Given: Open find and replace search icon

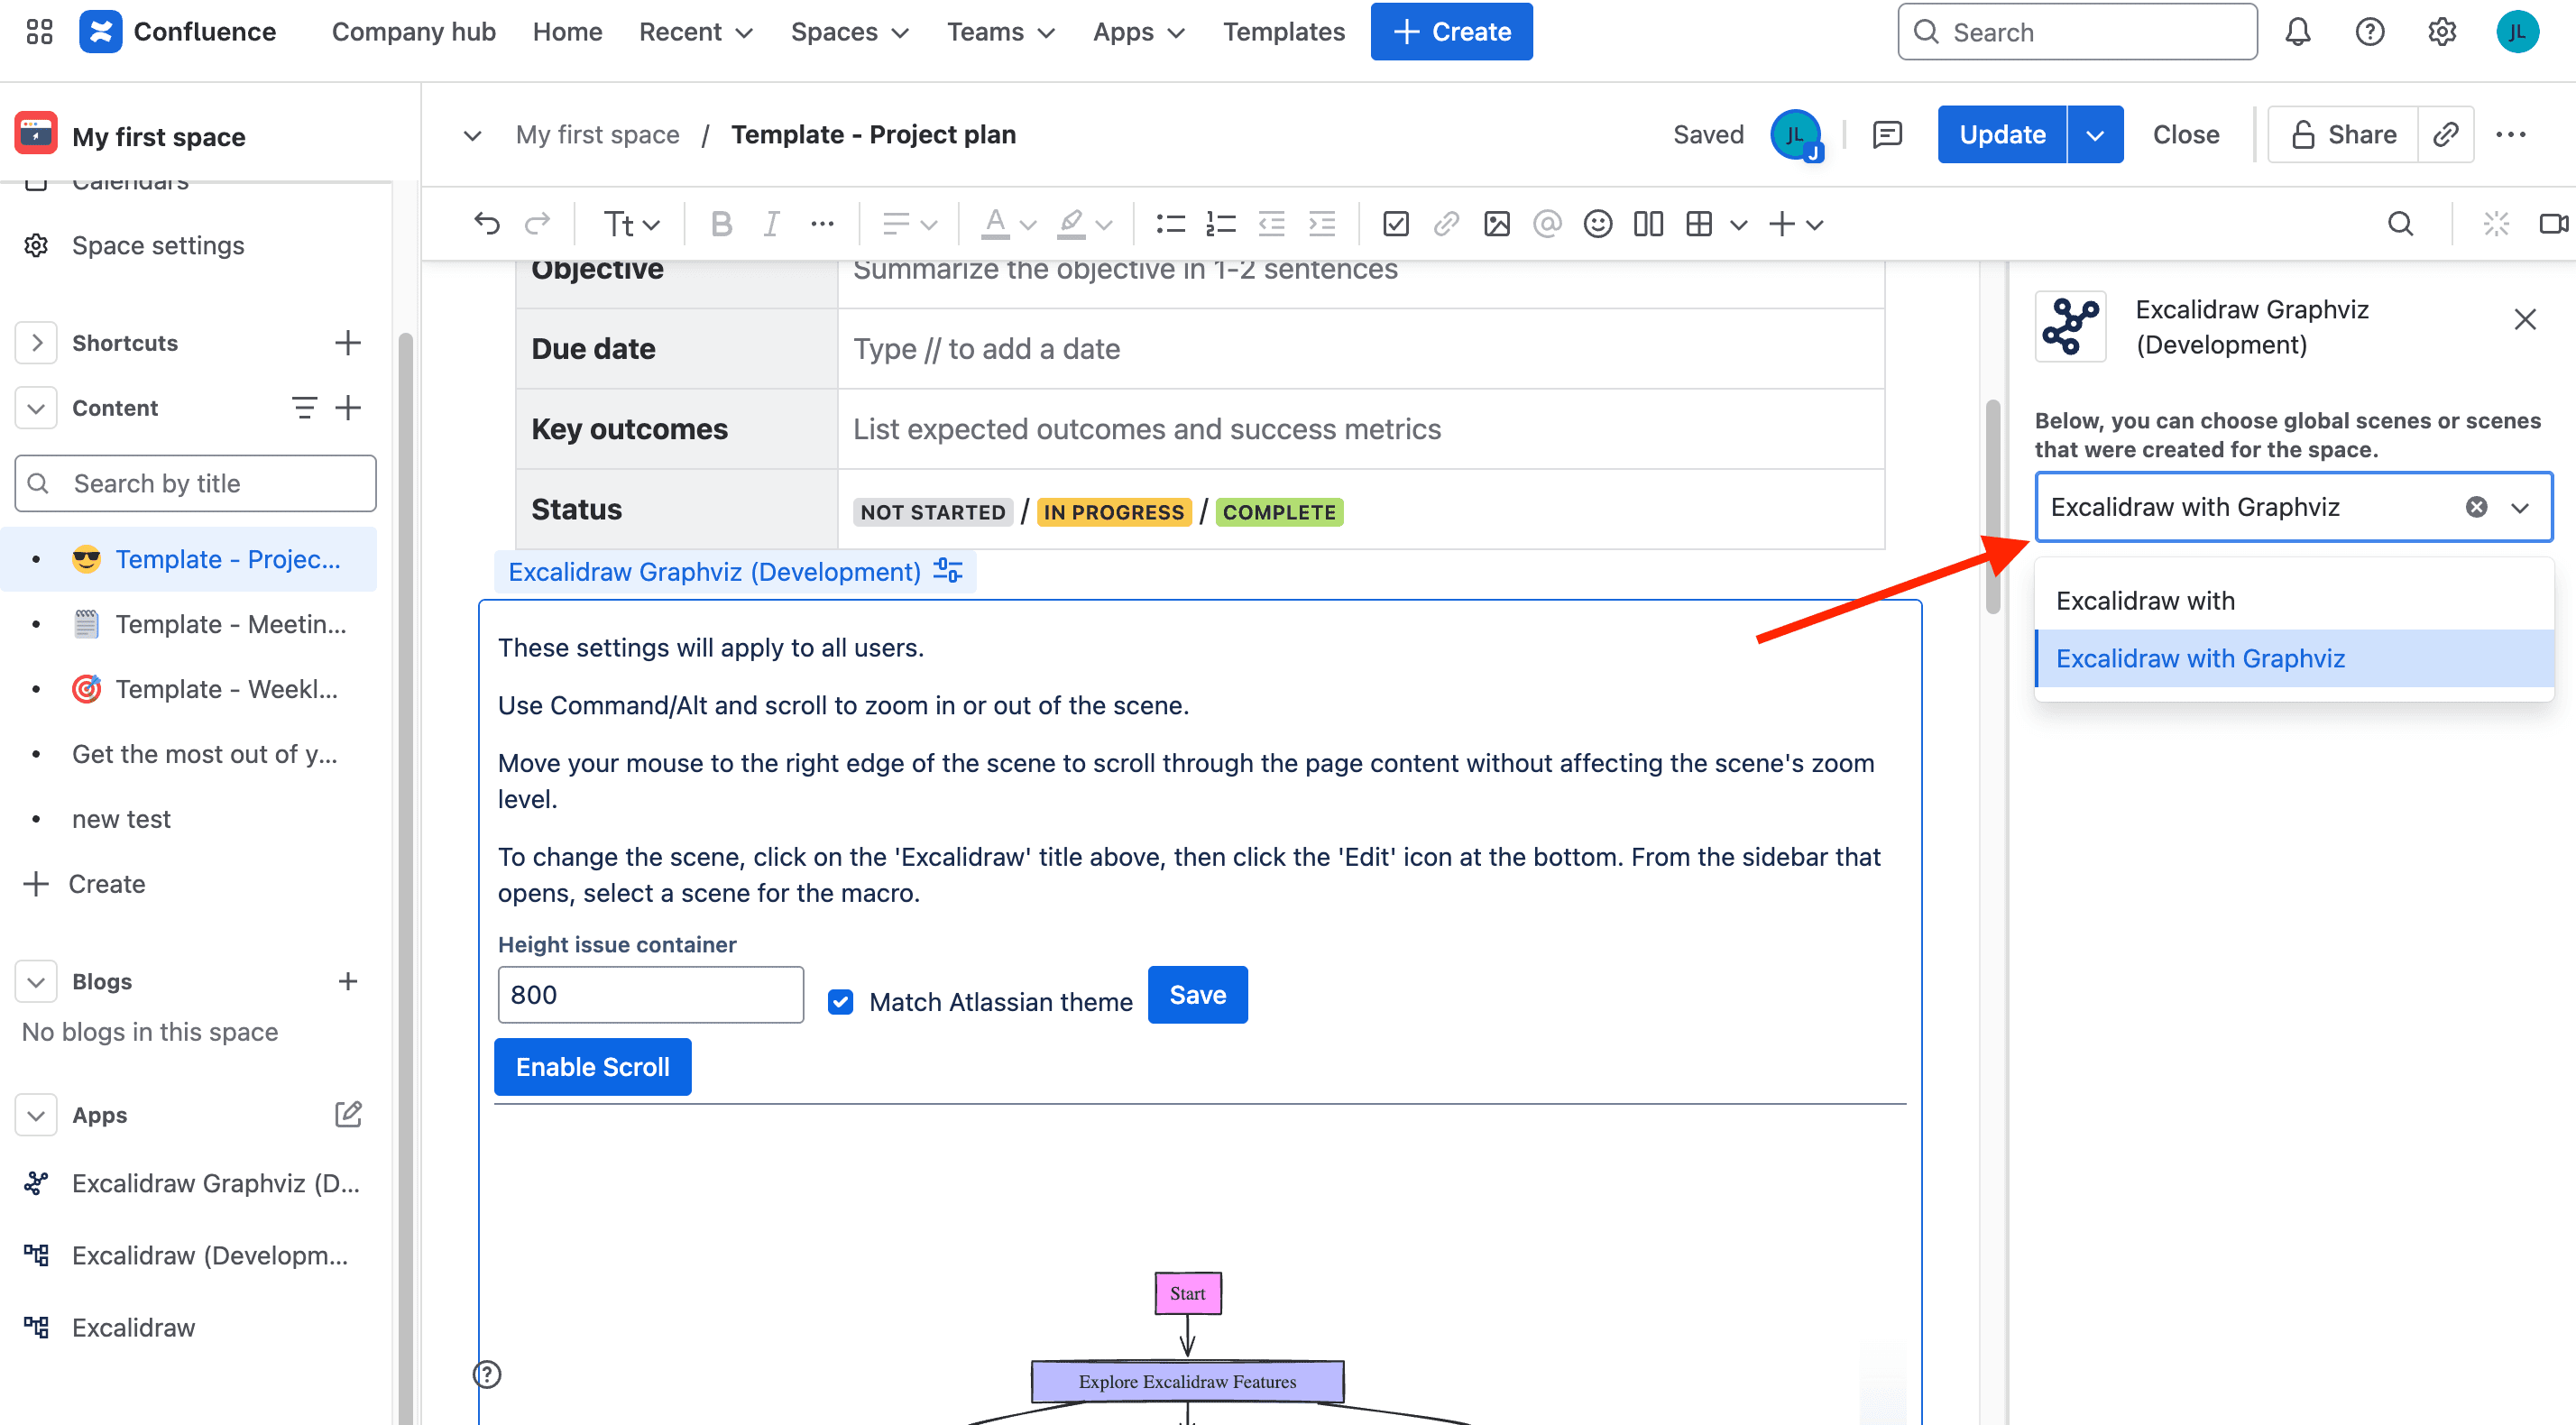Looking at the screenshot, I should coord(2400,224).
